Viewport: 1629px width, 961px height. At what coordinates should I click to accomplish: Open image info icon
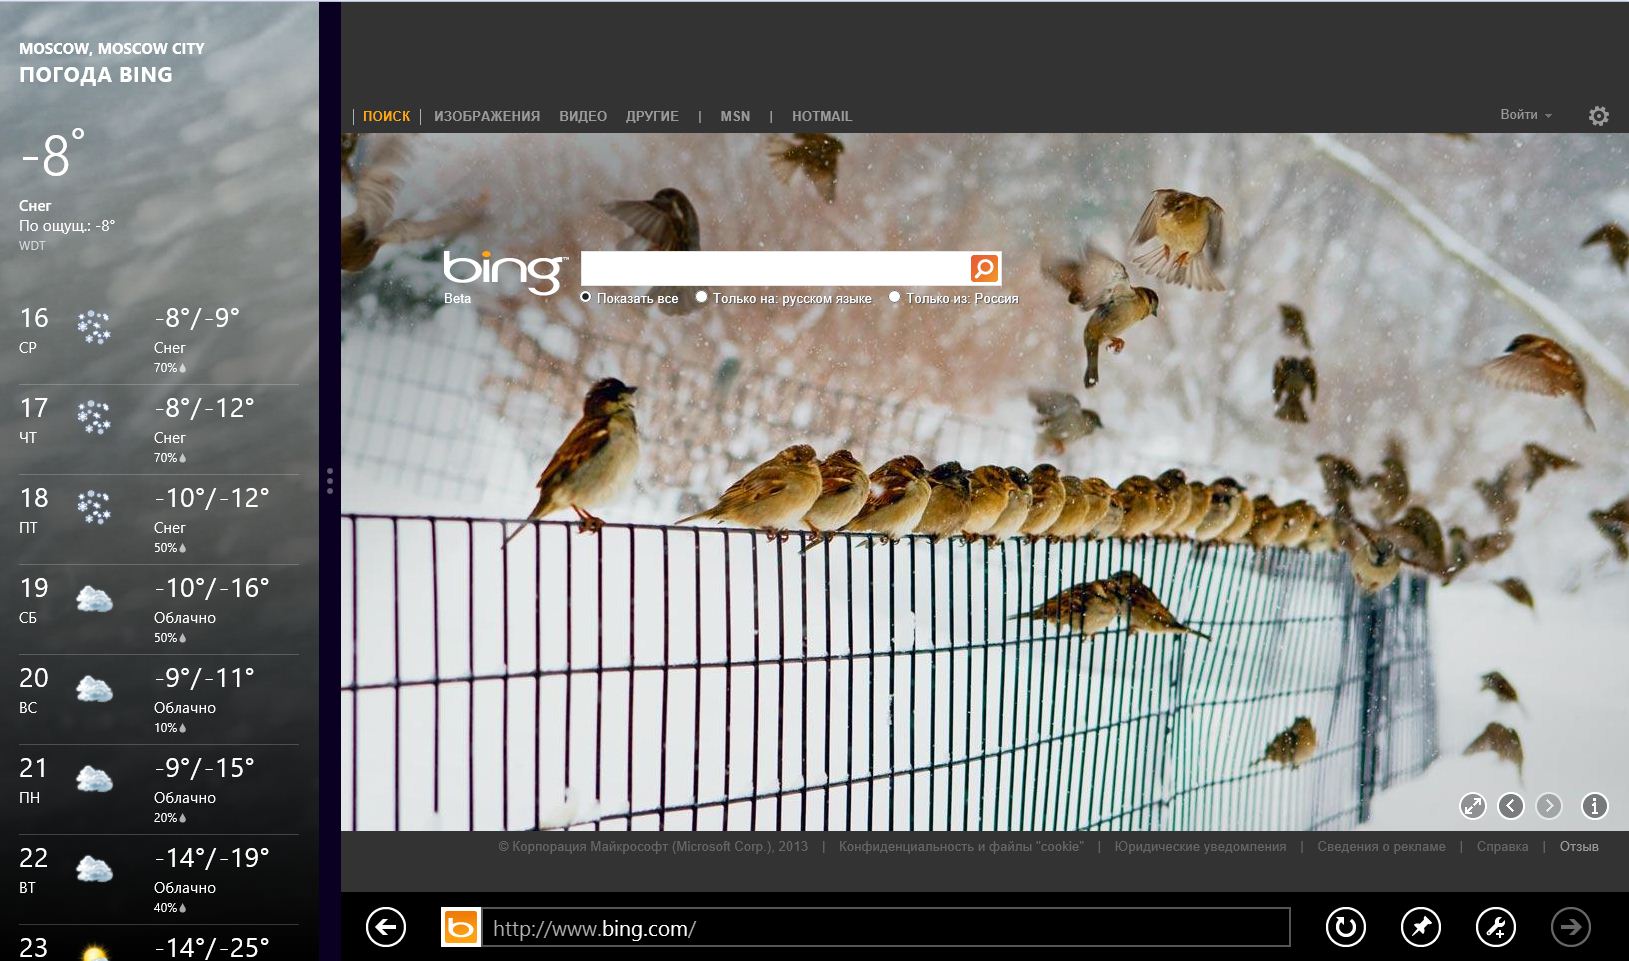tap(1594, 805)
